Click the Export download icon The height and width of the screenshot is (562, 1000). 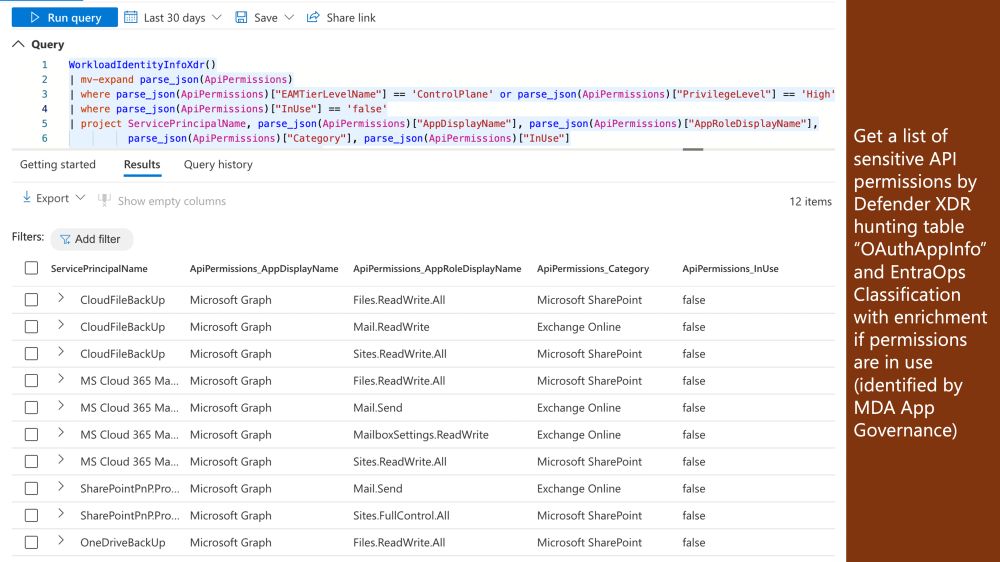pyautogui.click(x=27, y=198)
